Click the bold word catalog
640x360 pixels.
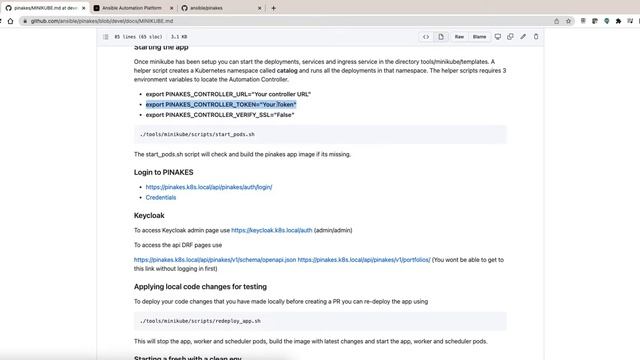(287, 71)
